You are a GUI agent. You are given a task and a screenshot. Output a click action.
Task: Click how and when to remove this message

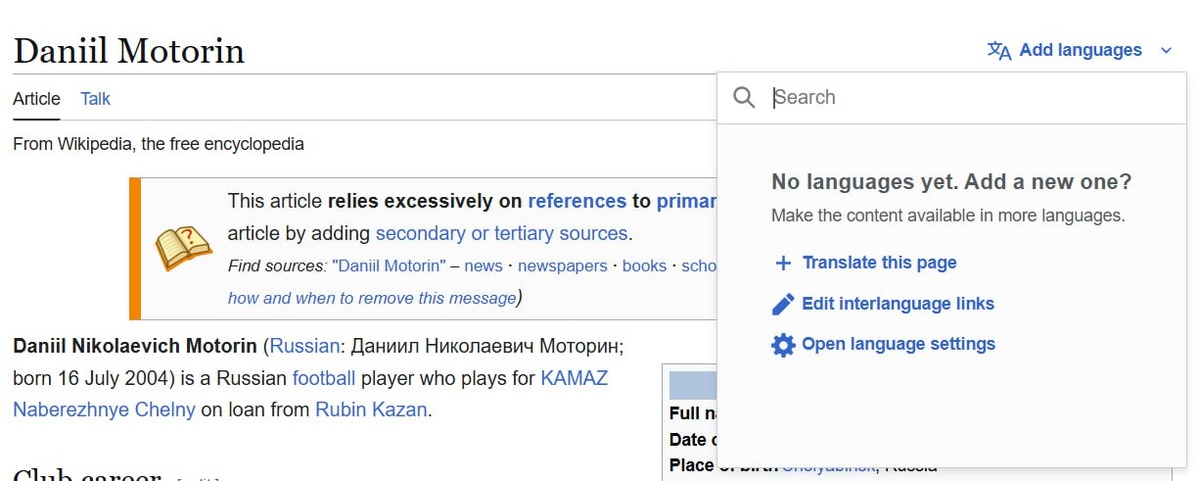[x=372, y=298]
